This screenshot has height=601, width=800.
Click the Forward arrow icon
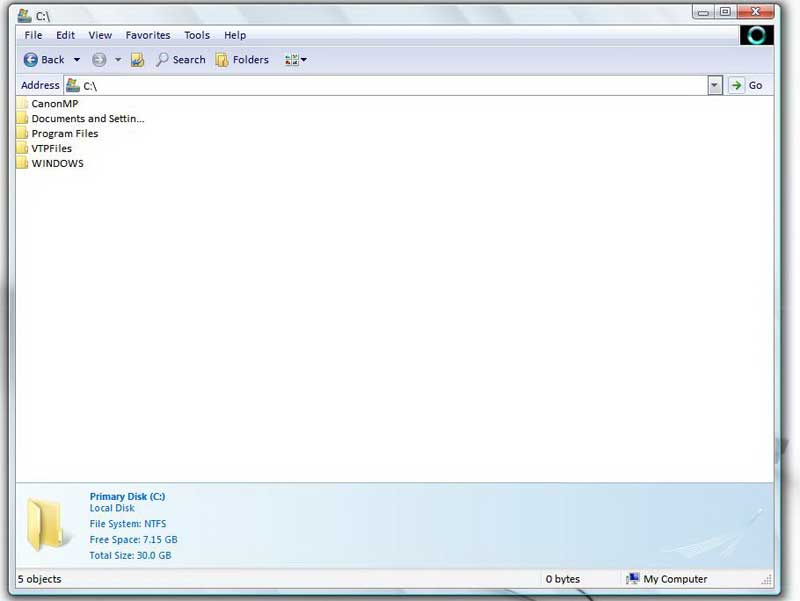(x=99, y=60)
